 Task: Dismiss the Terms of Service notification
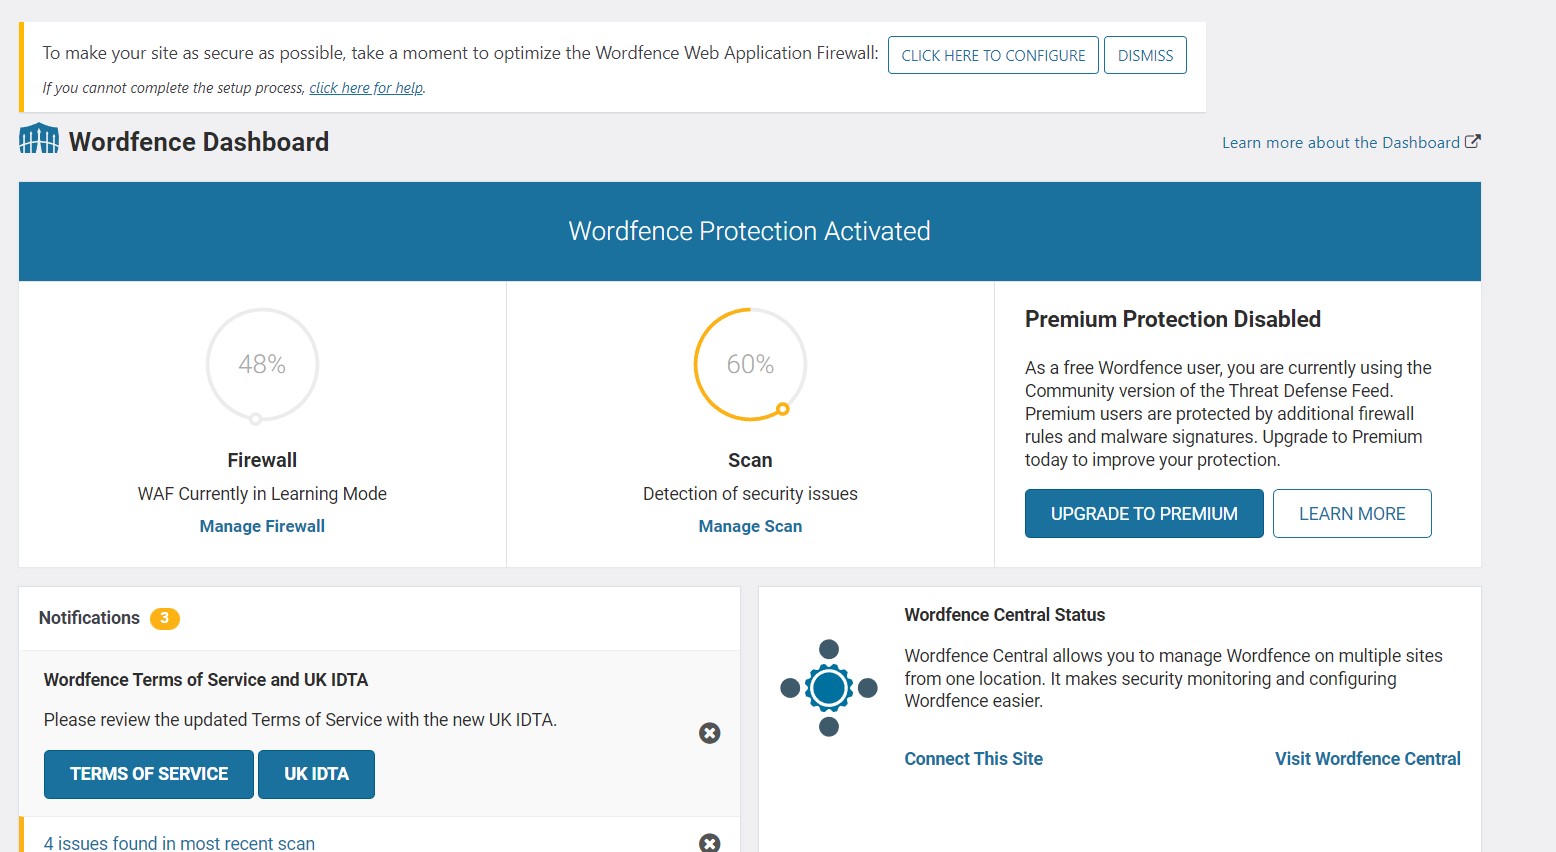(x=710, y=733)
